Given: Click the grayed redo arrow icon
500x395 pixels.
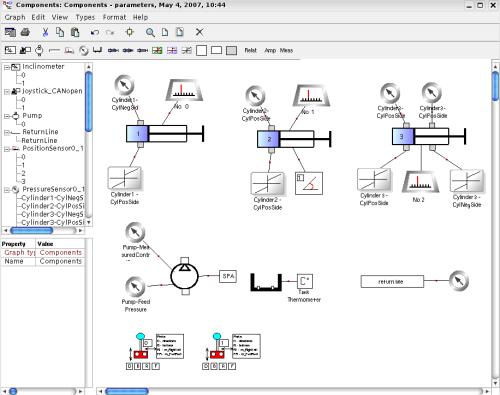Looking at the screenshot, I should pyautogui.click(x=110, y=32).
